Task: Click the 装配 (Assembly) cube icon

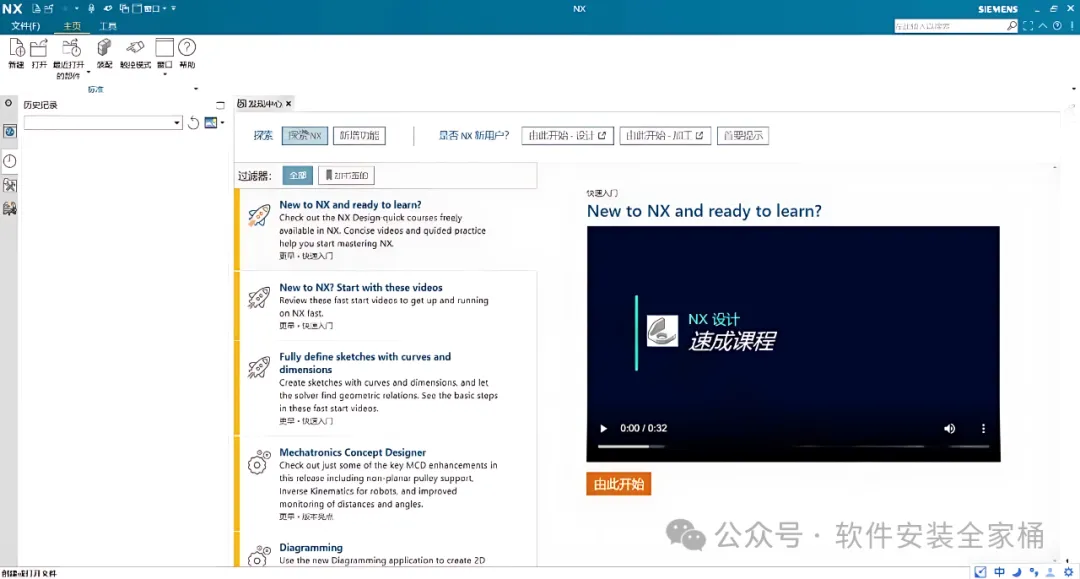Action: tap(104, 48)
